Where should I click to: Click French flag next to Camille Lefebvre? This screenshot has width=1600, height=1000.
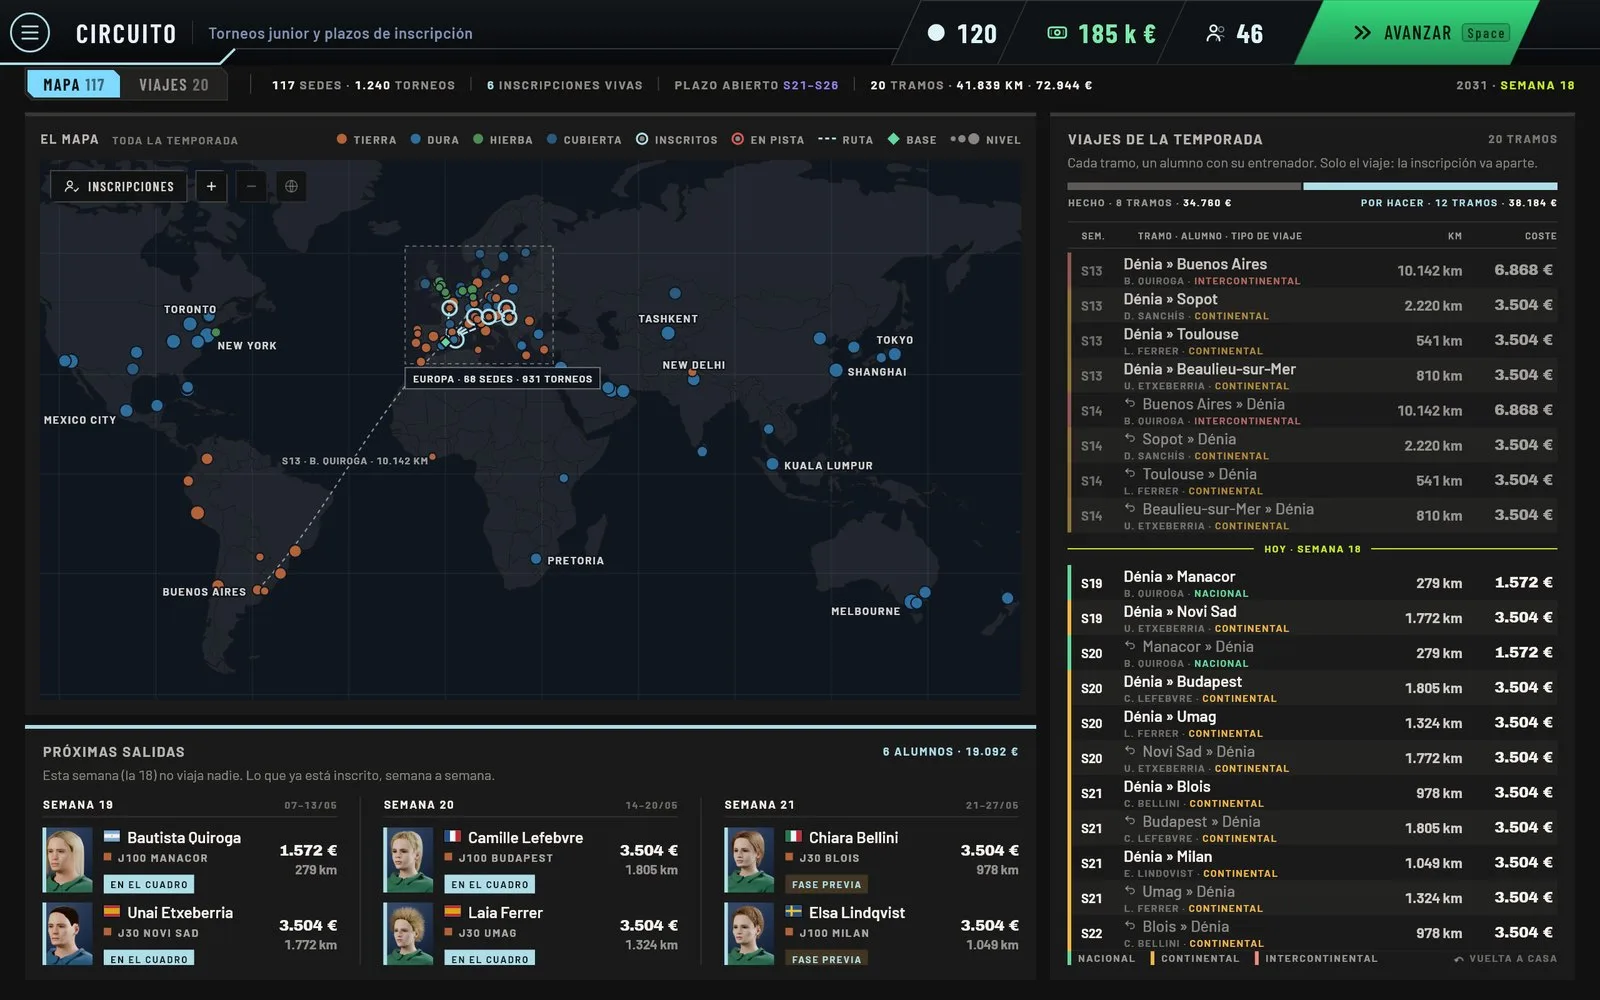[x=453, y=836]
